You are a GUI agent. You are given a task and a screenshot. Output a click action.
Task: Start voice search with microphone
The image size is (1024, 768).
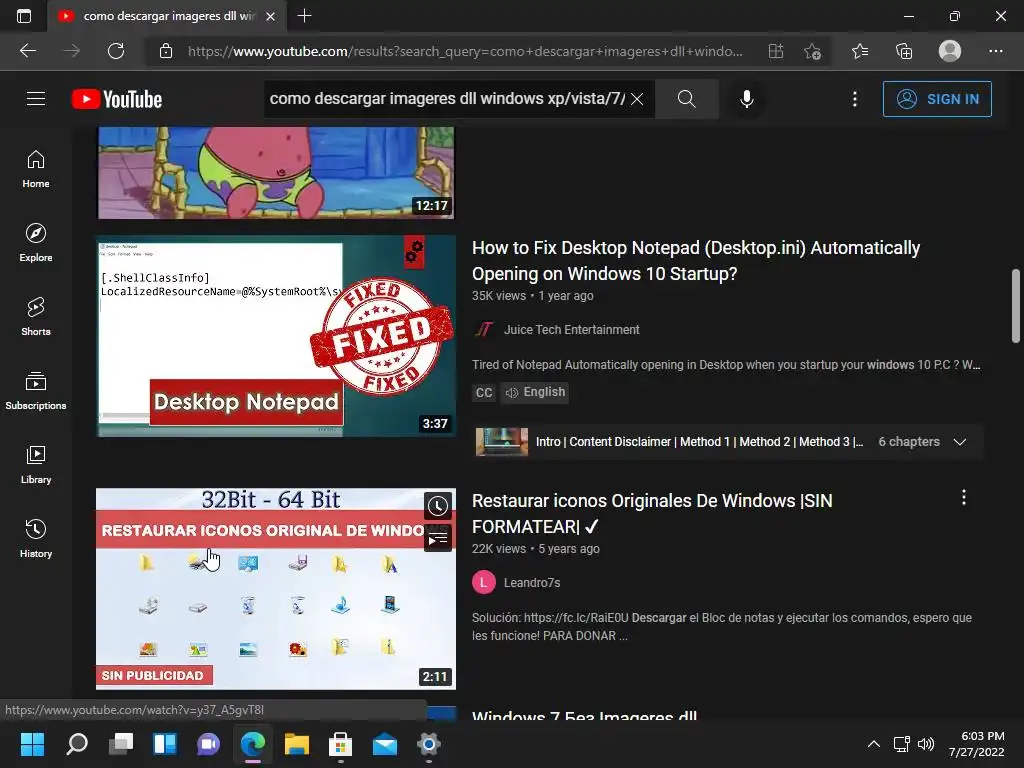click(x=746, y=99)
